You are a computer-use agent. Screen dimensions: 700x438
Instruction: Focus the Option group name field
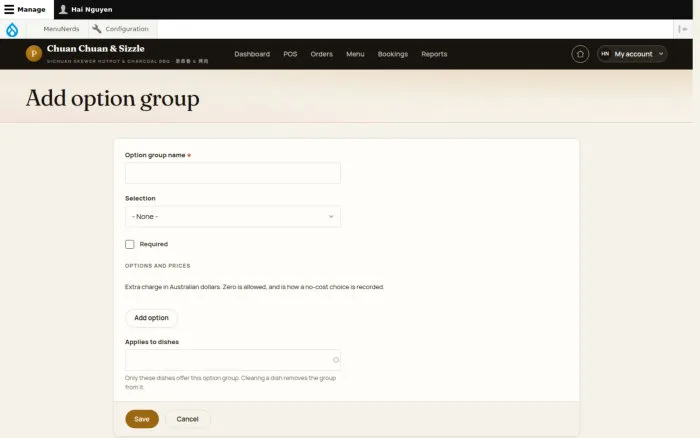(x=233, y=173)
